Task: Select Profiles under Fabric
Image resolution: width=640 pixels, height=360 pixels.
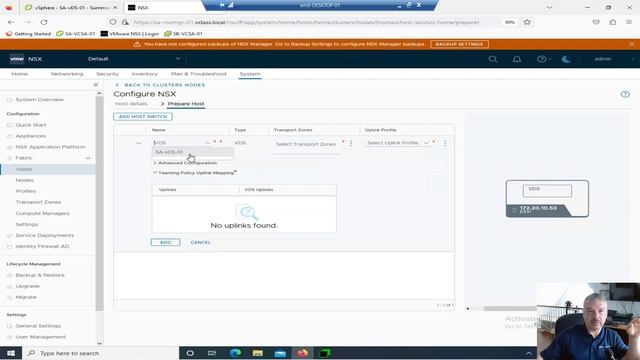Action: pyautogui.click(x=26, y=191)
